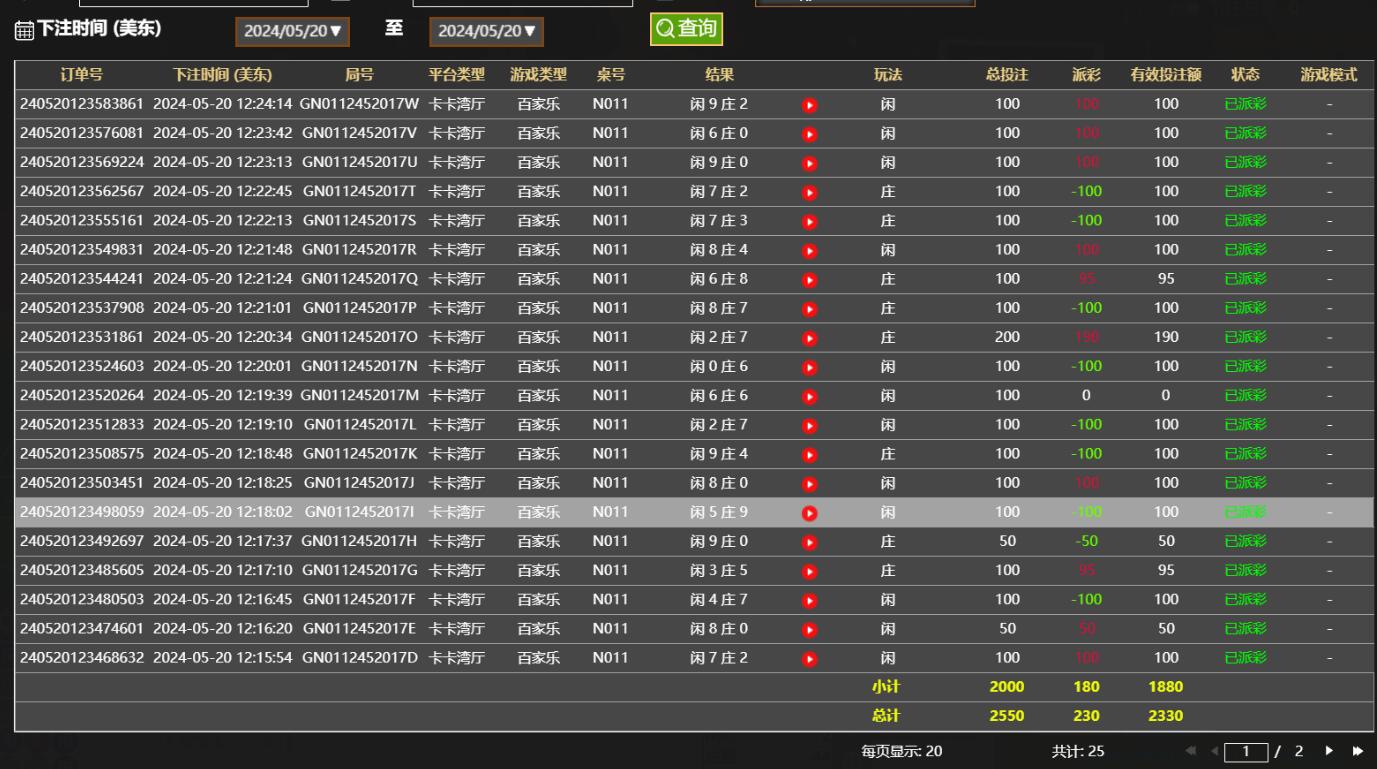This screenshot has height=769, width=1377.
Task: Play video replay for round GN0112452017M
Action: coord(810,396)
